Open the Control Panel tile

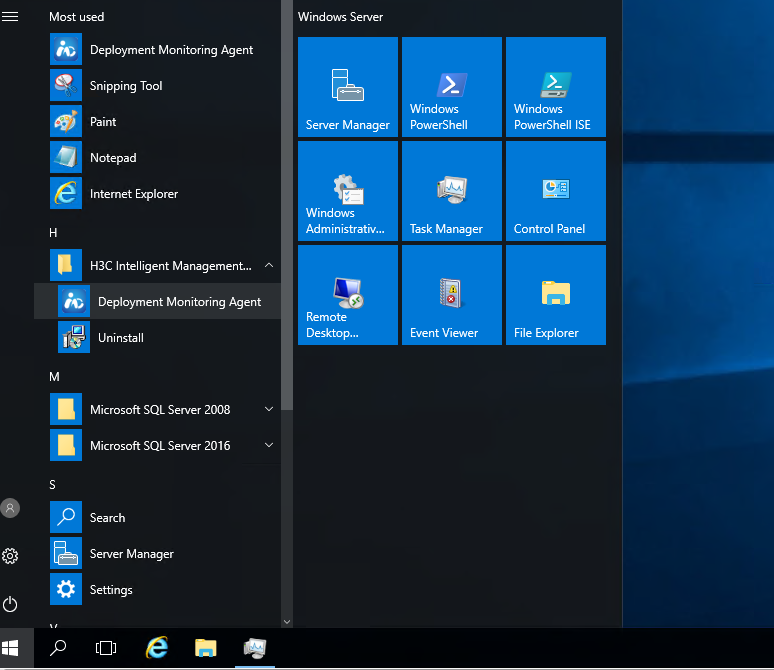[556, 191]
